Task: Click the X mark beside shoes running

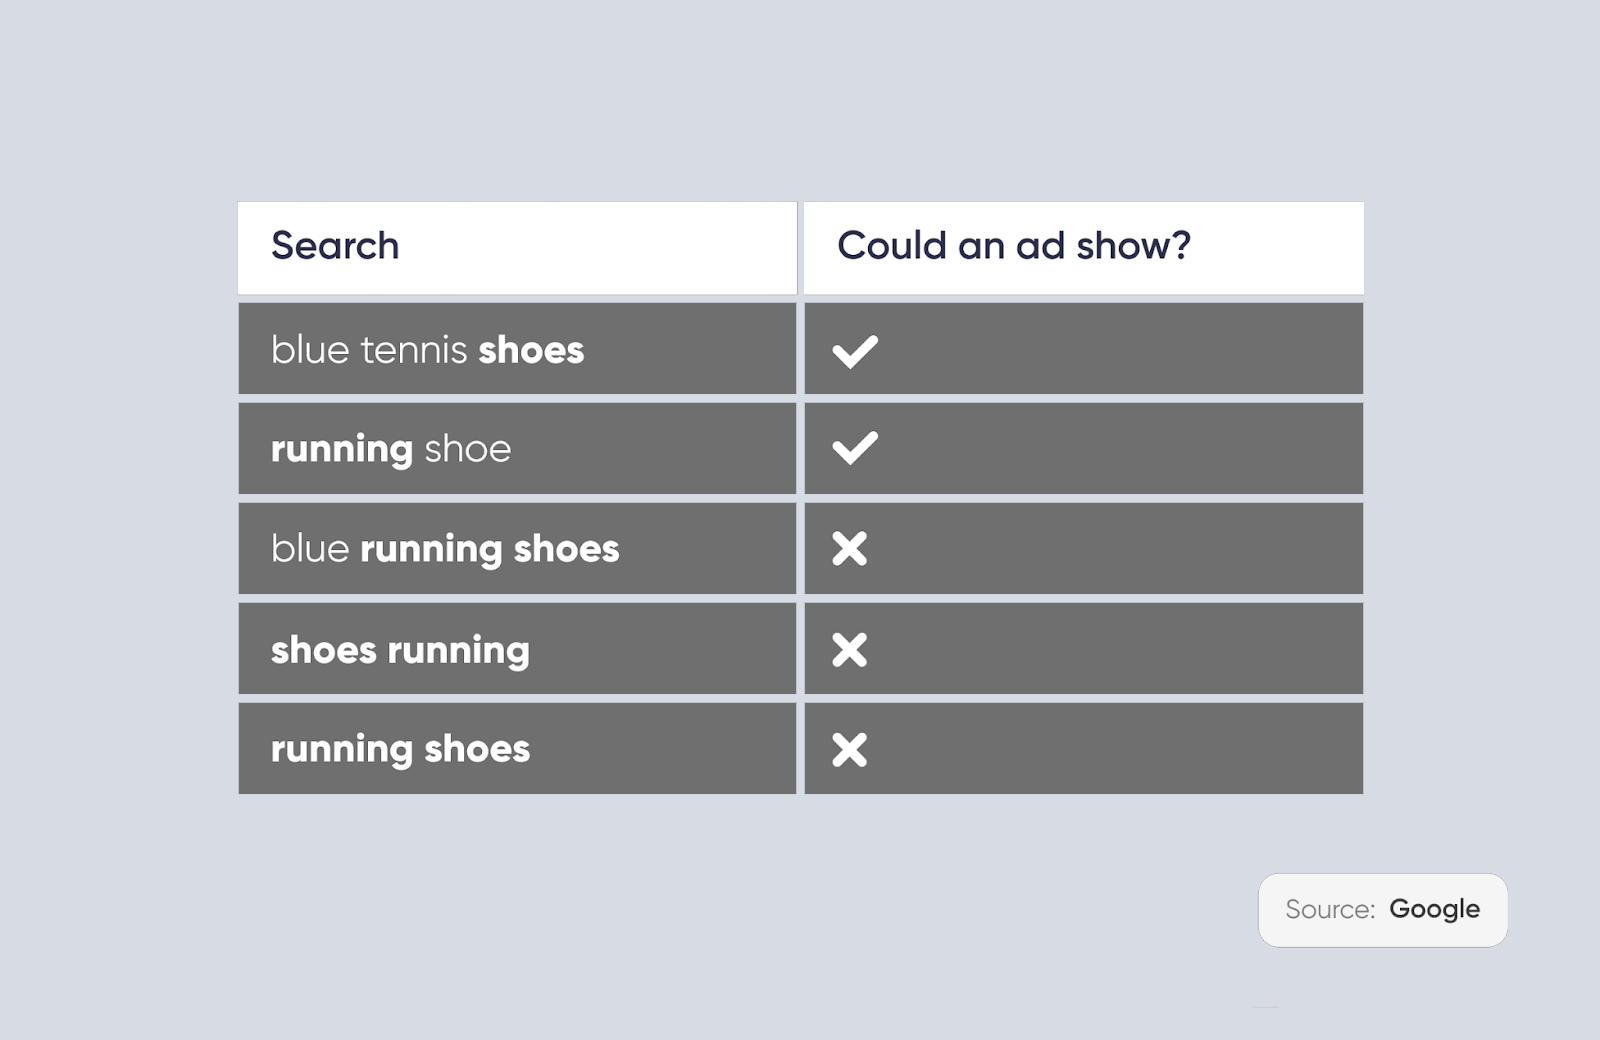Action: (x=850, y=650)
